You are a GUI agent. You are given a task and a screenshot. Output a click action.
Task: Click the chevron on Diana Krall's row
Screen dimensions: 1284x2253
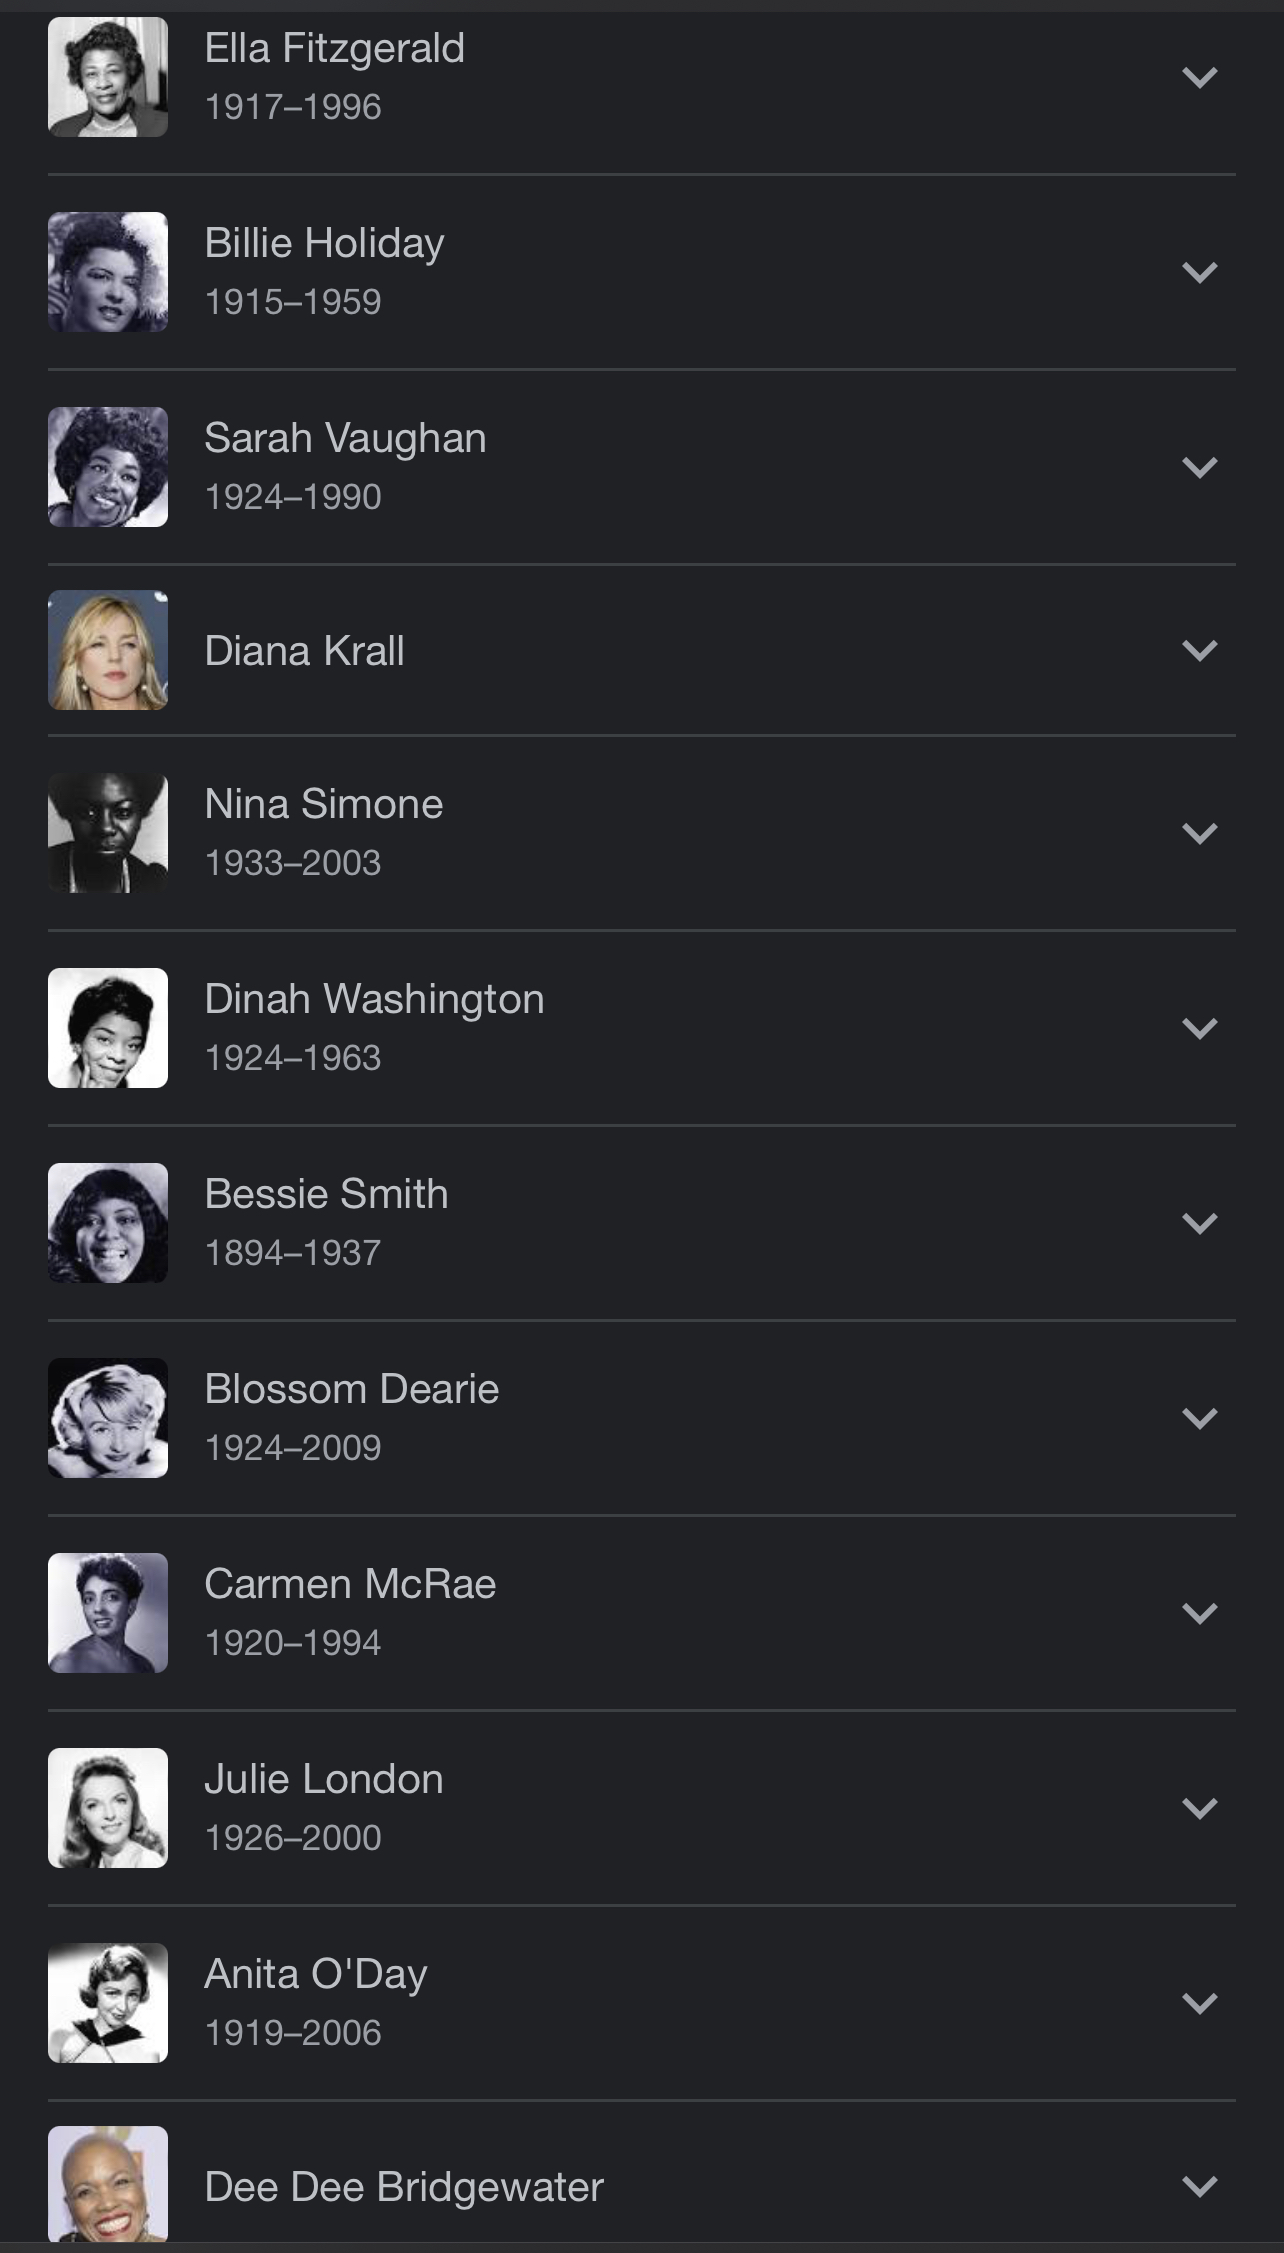click(1199, 651)
